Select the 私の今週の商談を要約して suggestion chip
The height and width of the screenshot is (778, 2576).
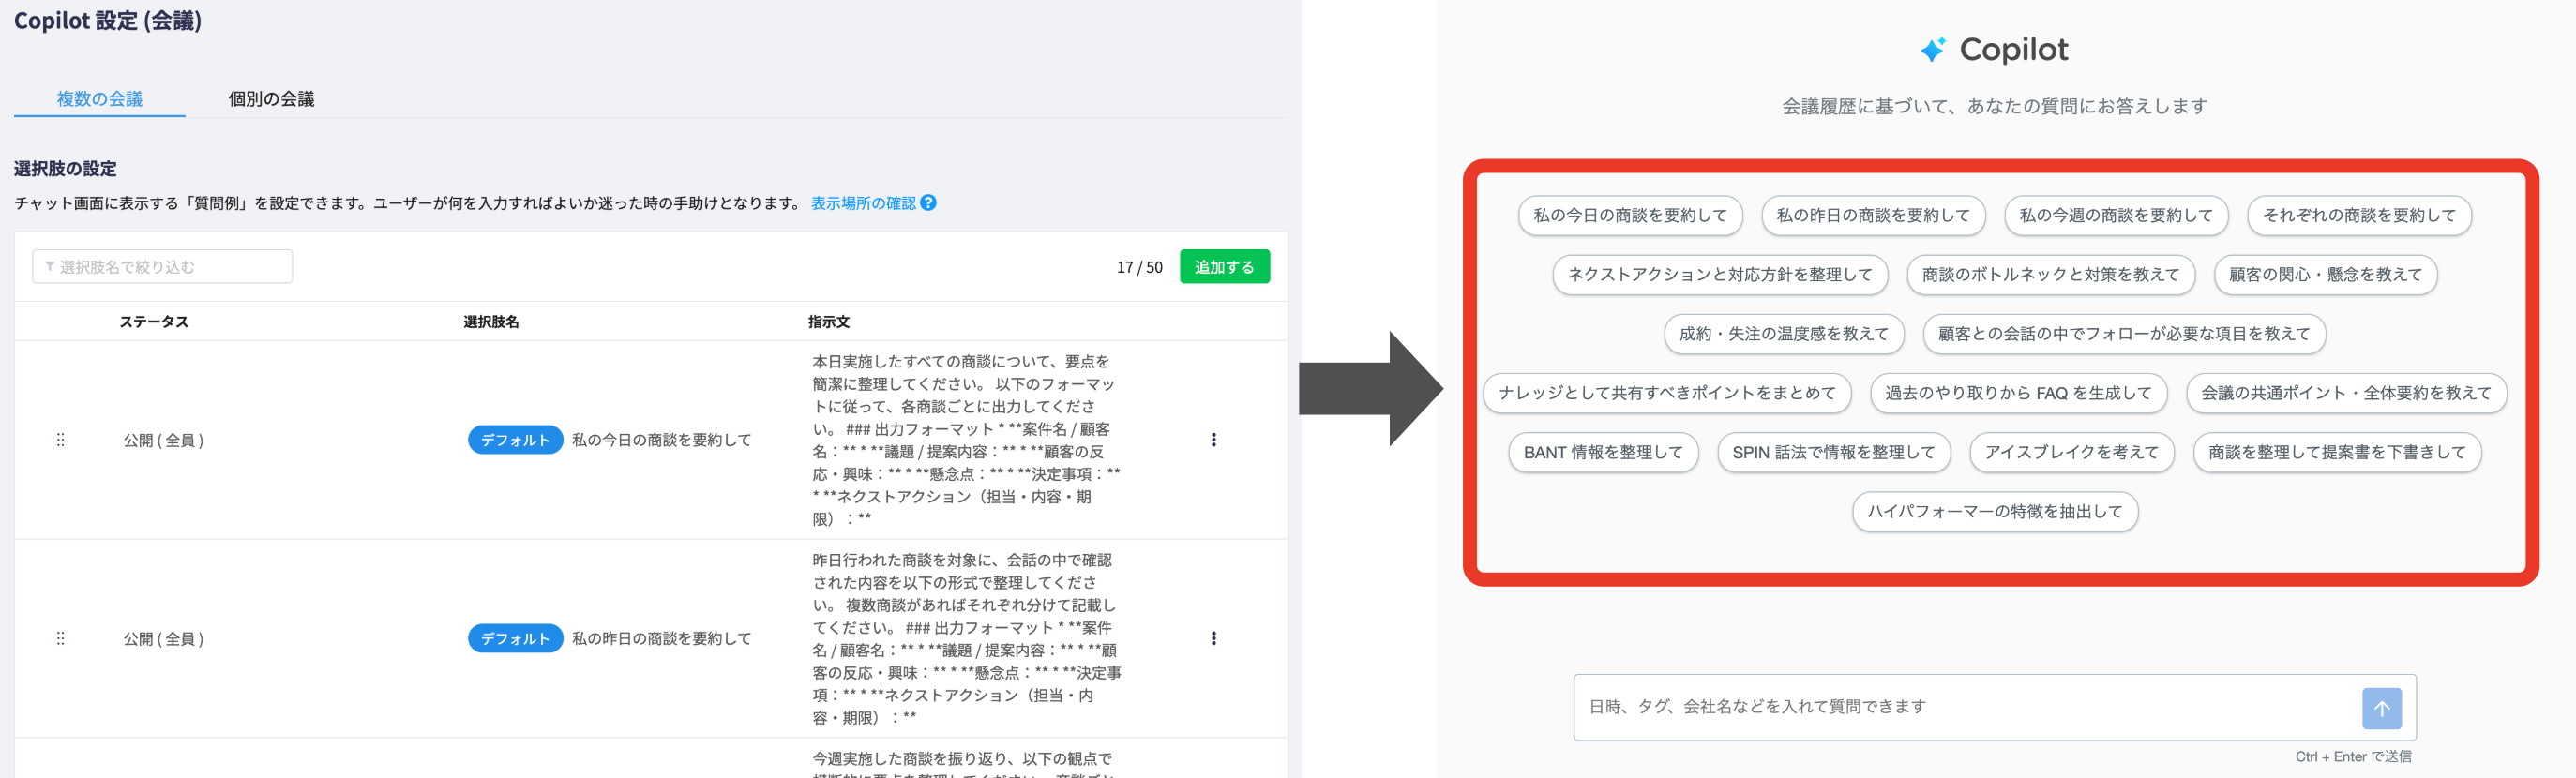point(2116,215)
